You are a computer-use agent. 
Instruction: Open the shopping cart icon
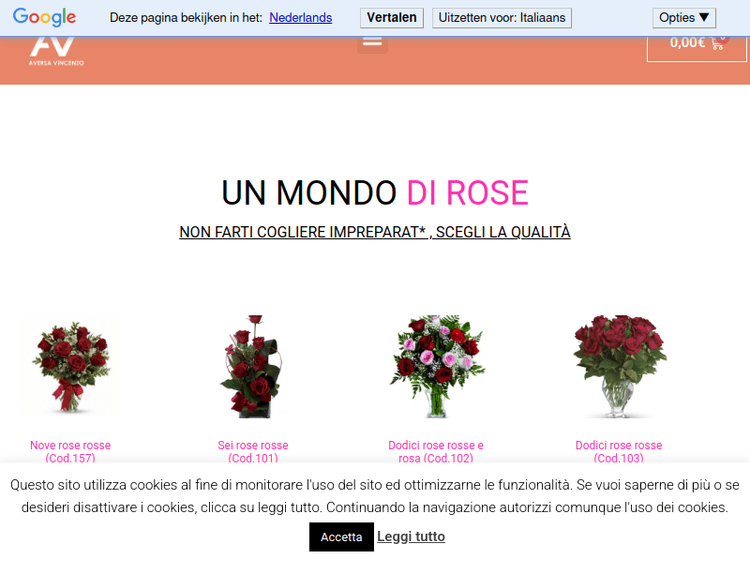717,43
